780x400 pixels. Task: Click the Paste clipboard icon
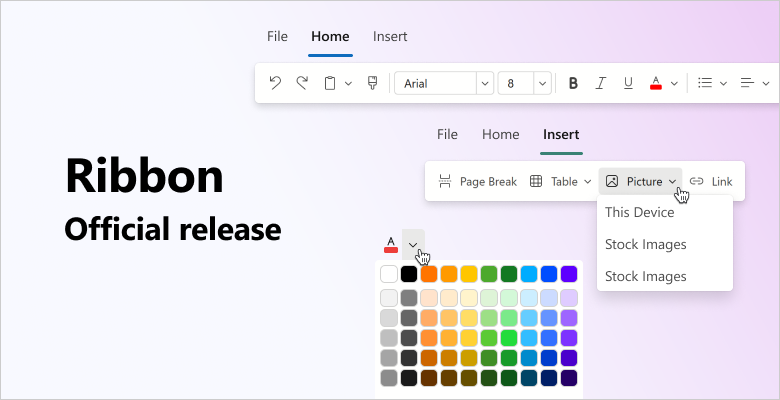(329, 83)
